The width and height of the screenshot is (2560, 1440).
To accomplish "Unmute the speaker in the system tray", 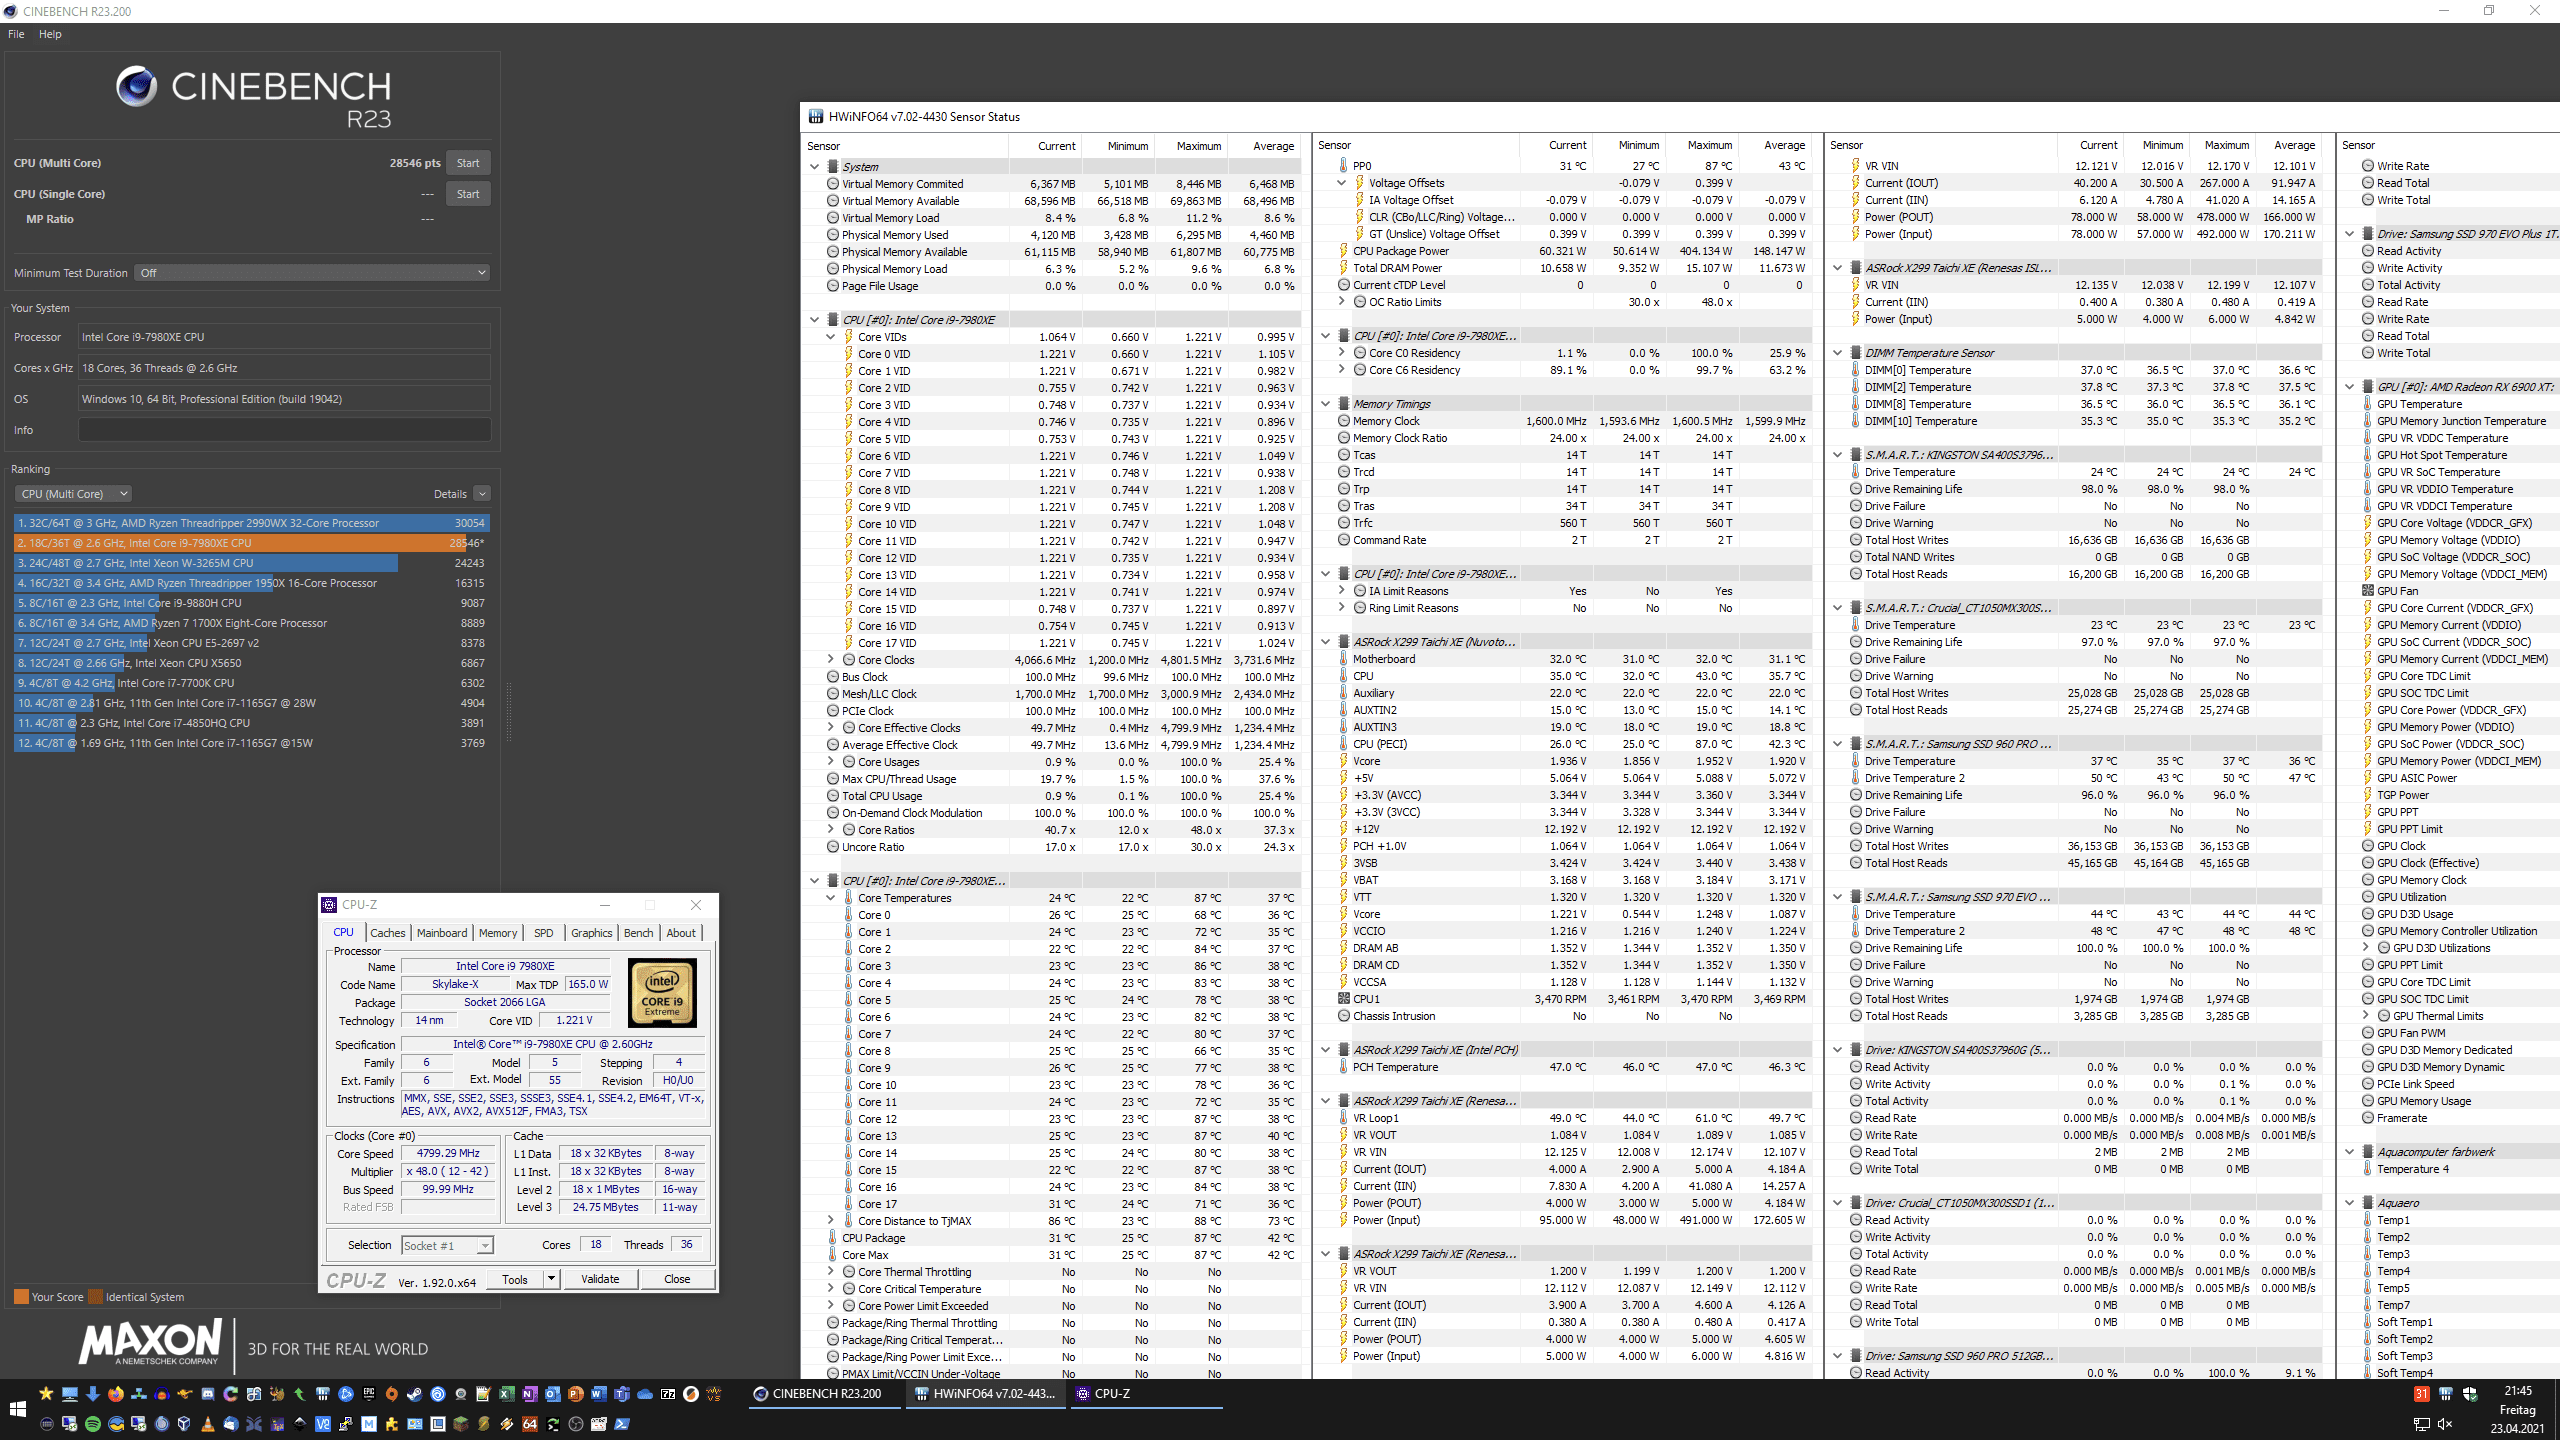I will point(2446,1424).
